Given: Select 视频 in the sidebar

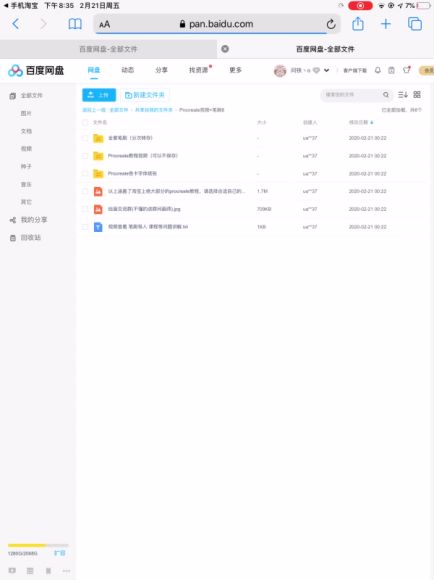Looking at the screenshot, I should tap(26, 149).
